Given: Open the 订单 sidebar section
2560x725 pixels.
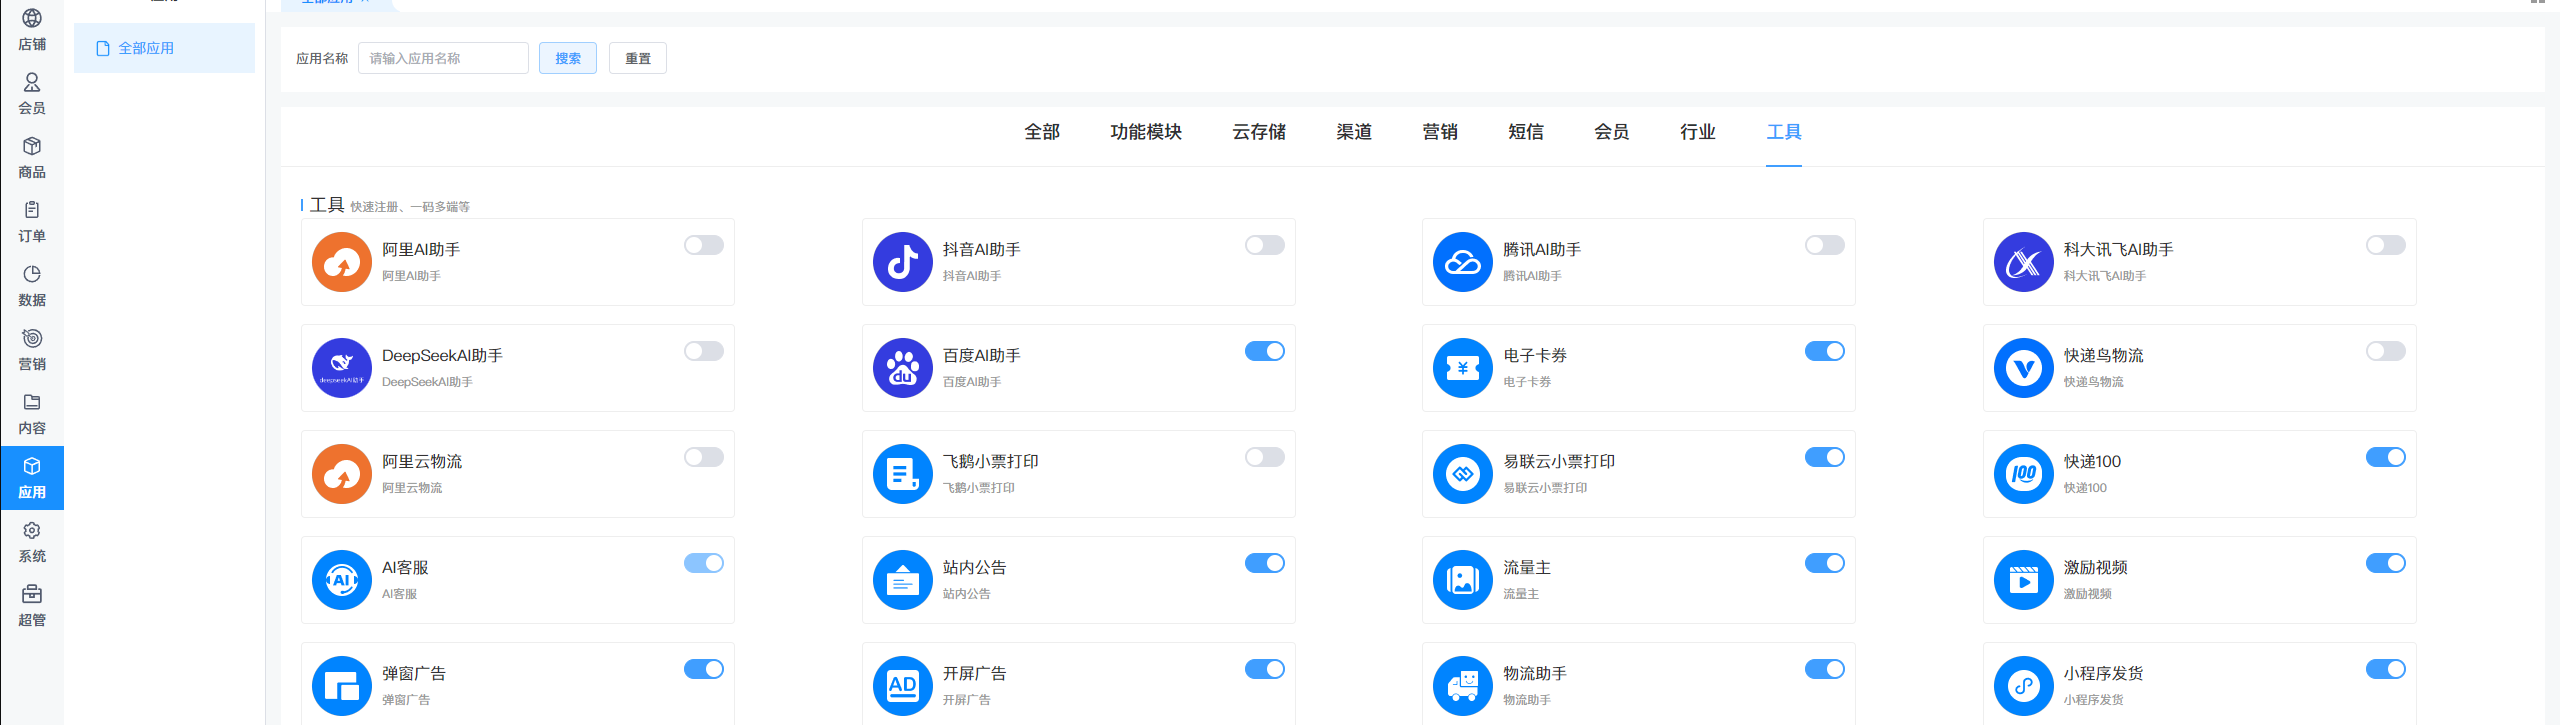Looking at the screenshot, I should [x=32, y=222].
